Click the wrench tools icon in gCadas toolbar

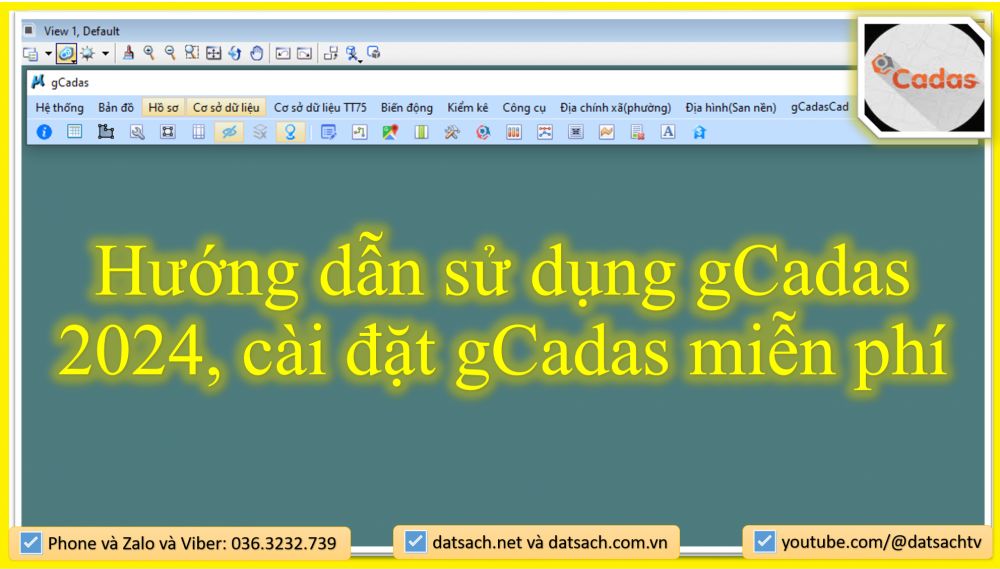[x=452, y=131]
